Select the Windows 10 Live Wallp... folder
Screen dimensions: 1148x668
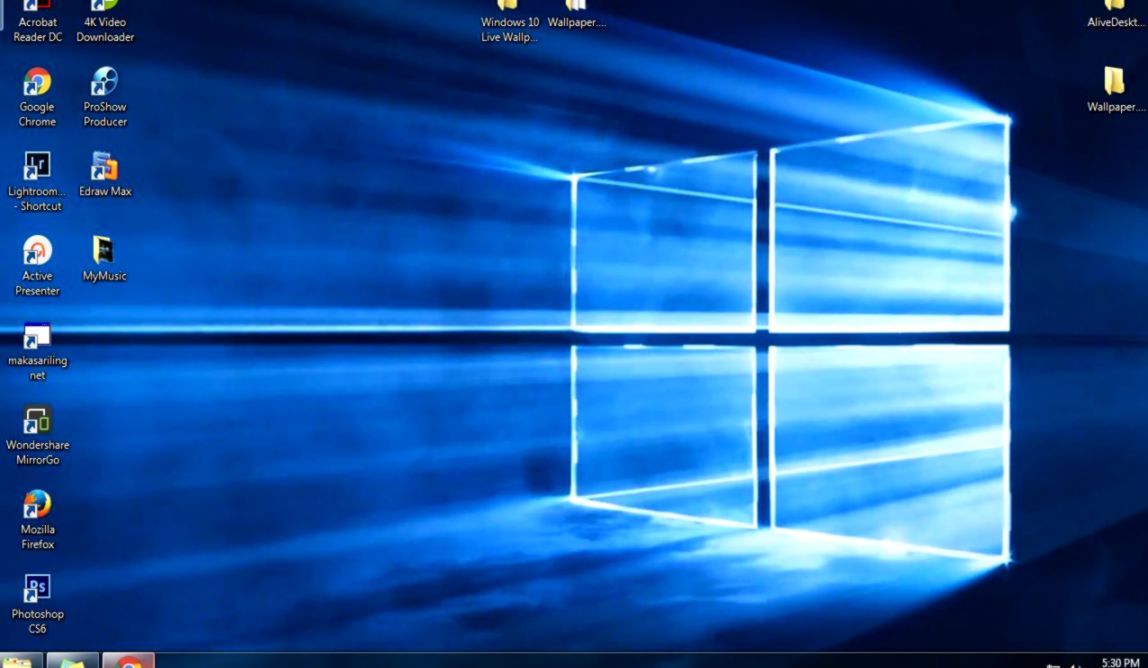click(x=509, y=21)
